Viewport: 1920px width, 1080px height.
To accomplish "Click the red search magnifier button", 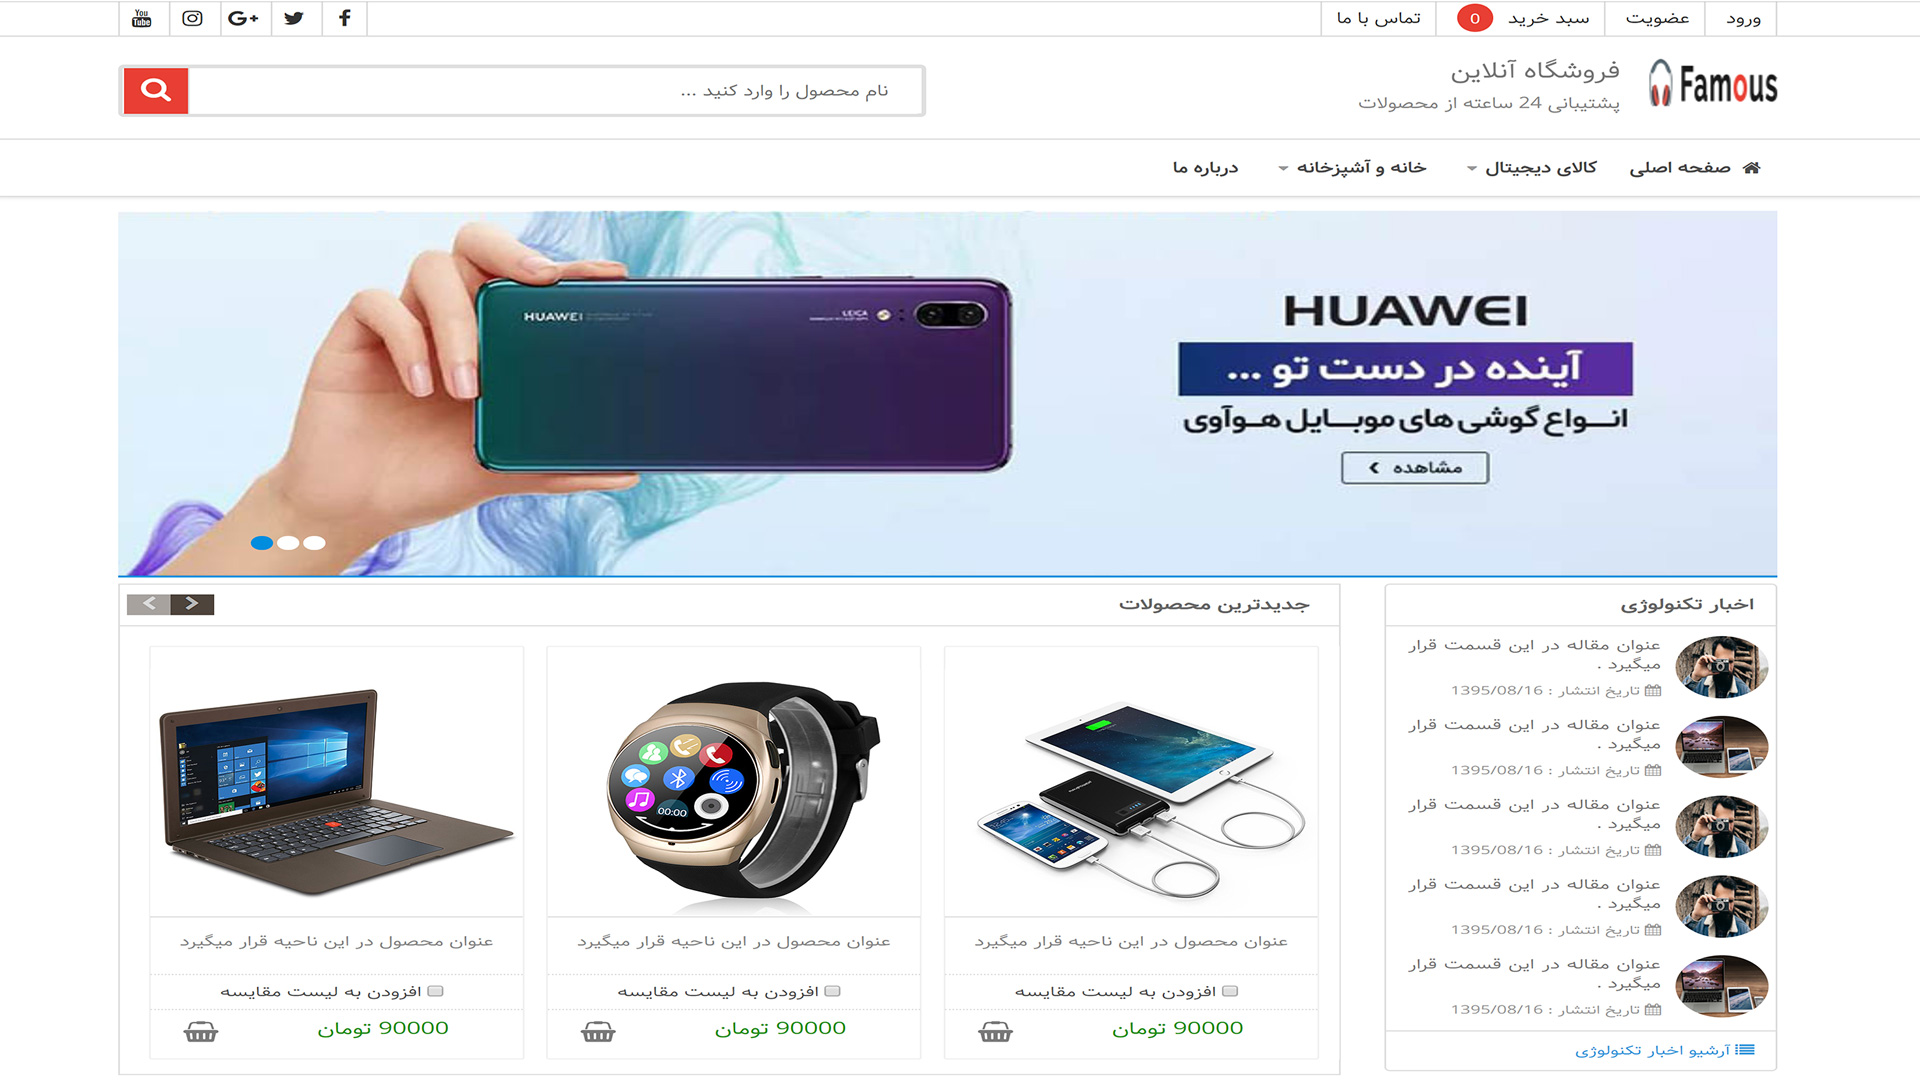I will click(156, 91).
